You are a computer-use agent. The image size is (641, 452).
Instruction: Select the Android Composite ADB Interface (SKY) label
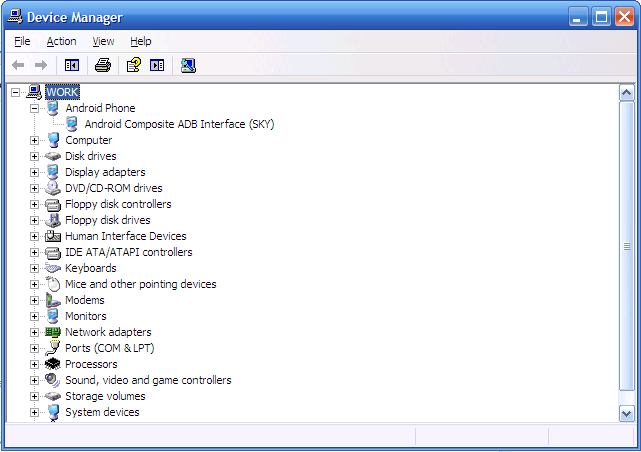(x=179, y=124)
